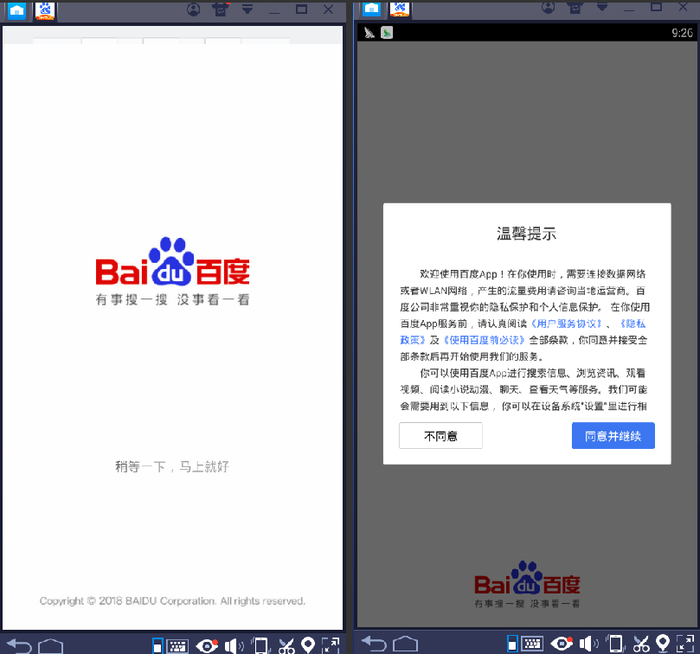The height and width of the screenshot is (654, 700).
Task: Click location pin icon in left window
Action: pos(308,645)
